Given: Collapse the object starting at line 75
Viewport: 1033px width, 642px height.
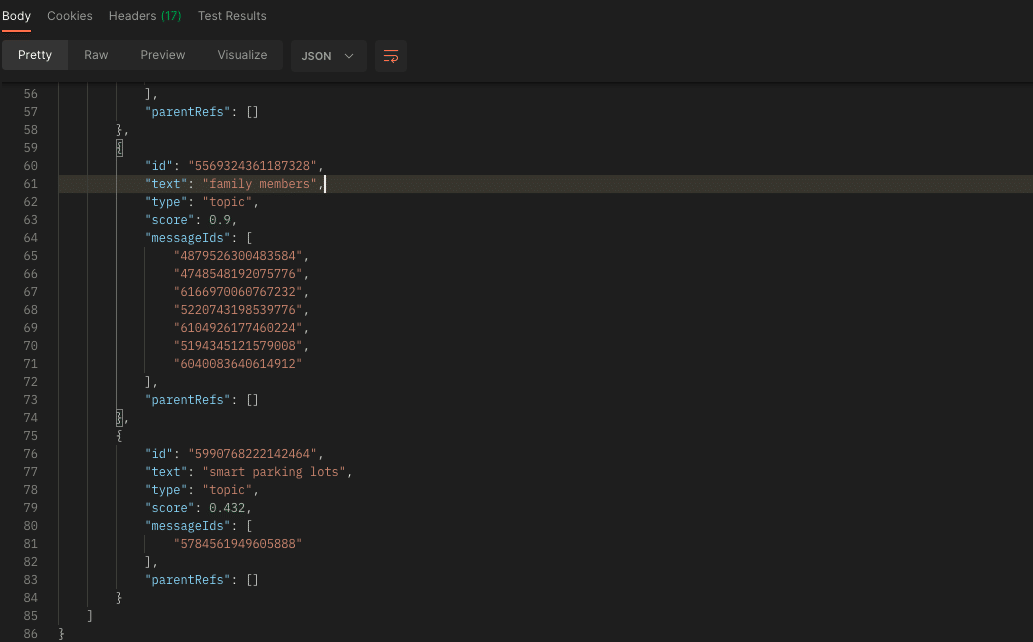Looking at the screenshot, I should [120, 435].
